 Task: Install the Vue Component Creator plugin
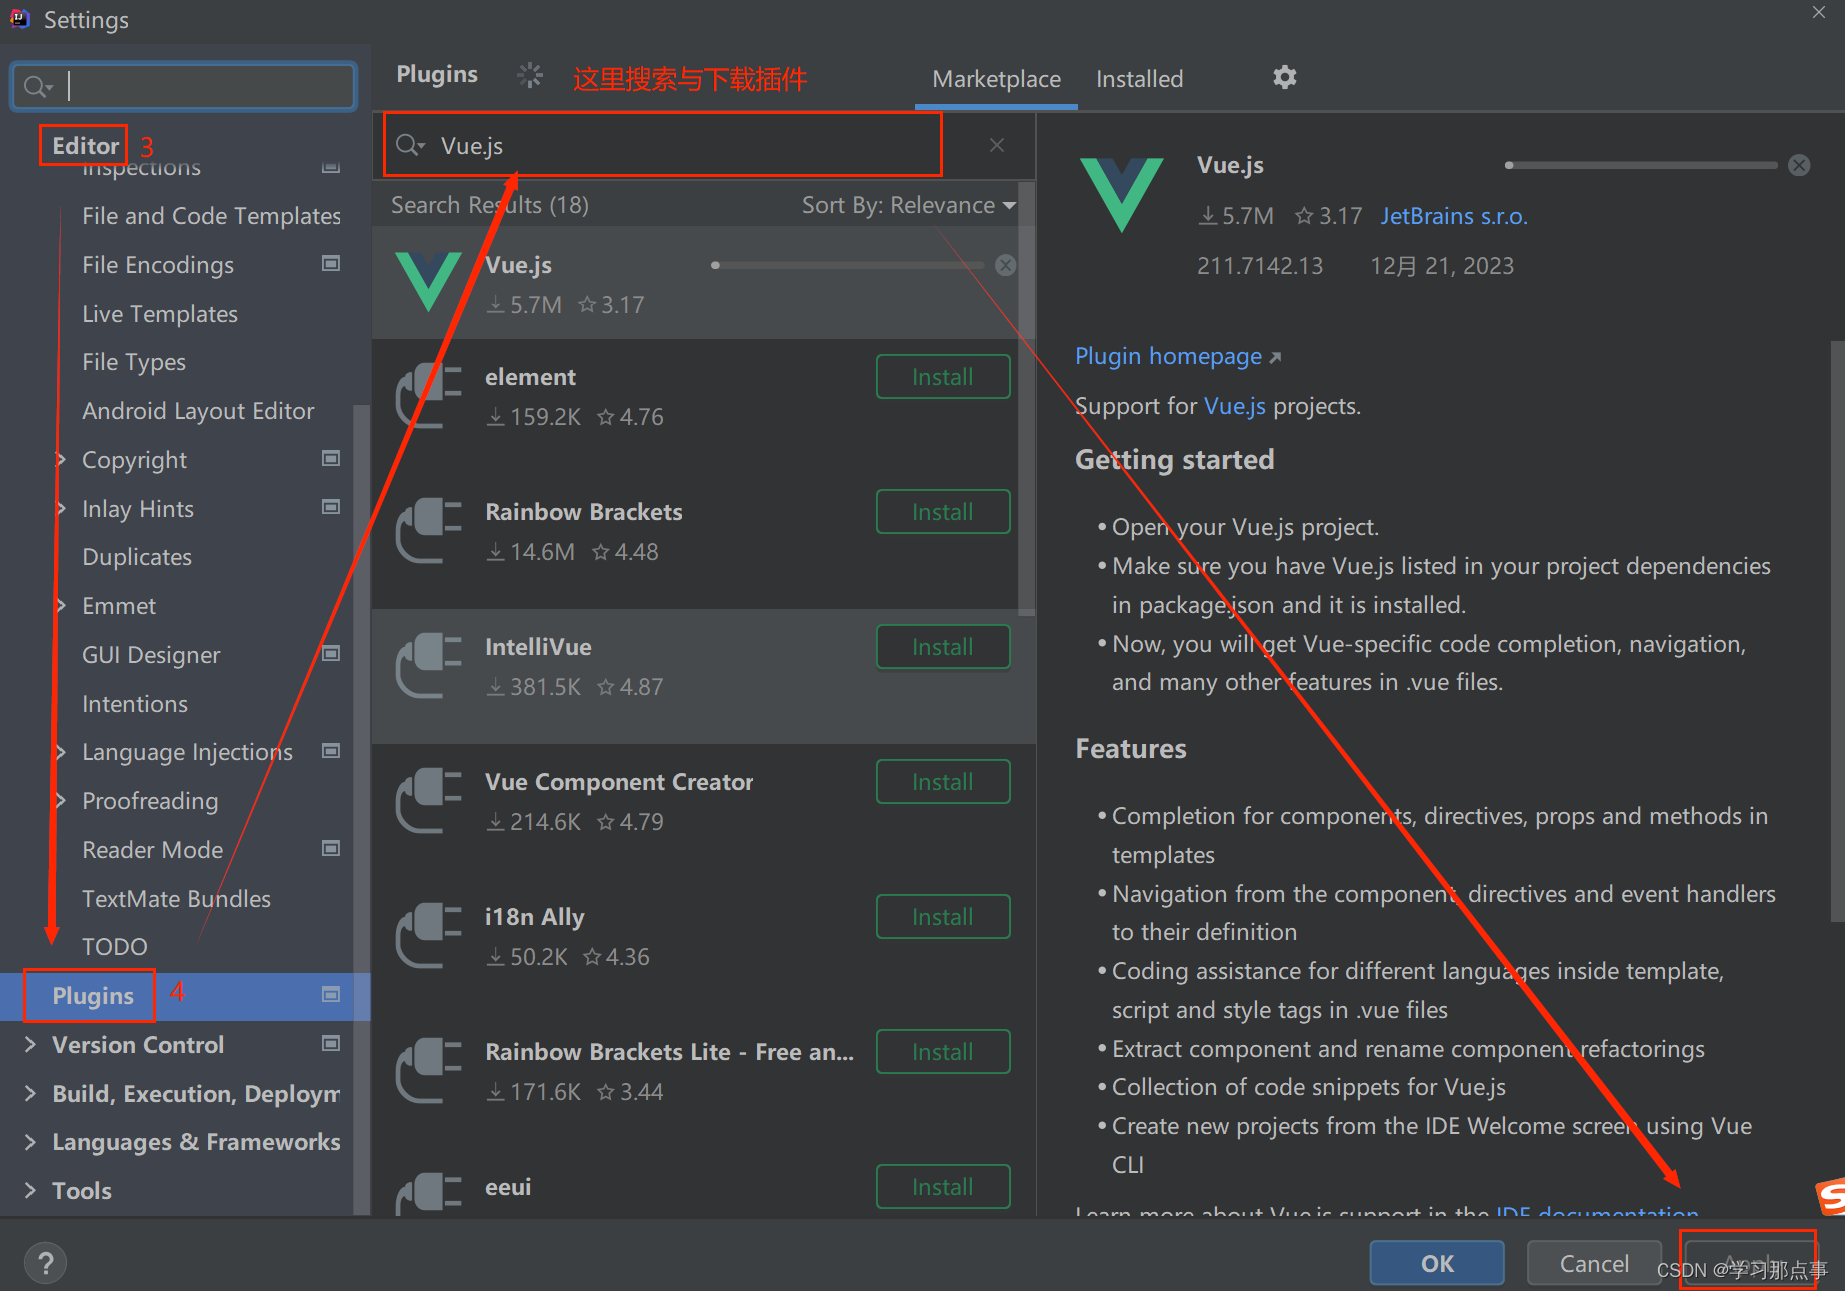(x=943, y=782)
